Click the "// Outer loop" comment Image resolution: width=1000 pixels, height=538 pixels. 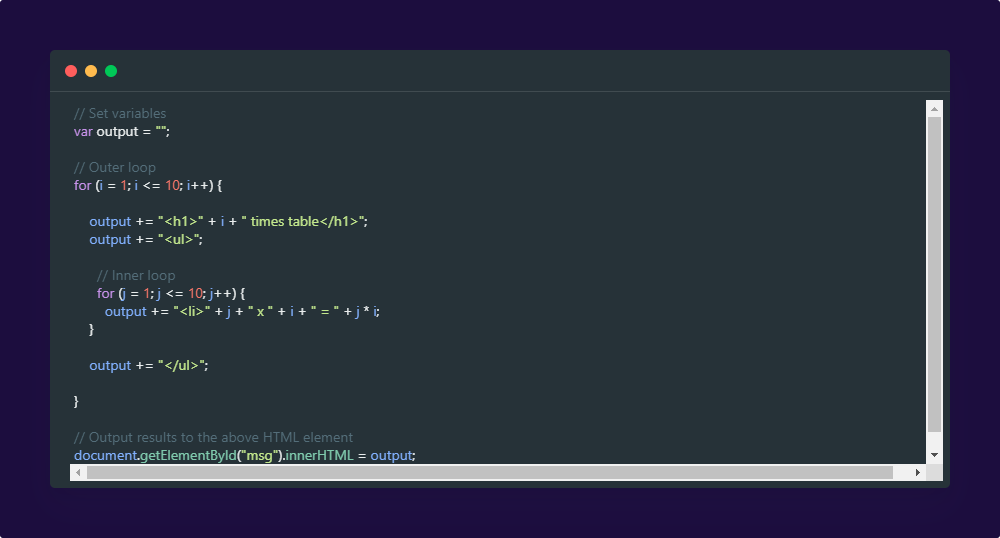pos(115,168)
